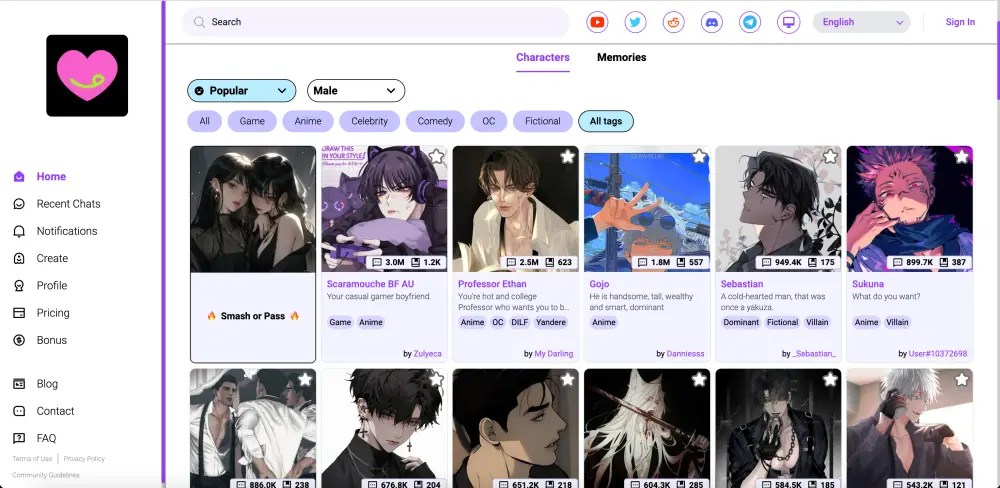Viewport: 1000px width, 488px height.
Task: Select the Anime tag filter
Action: pos(308,121)
